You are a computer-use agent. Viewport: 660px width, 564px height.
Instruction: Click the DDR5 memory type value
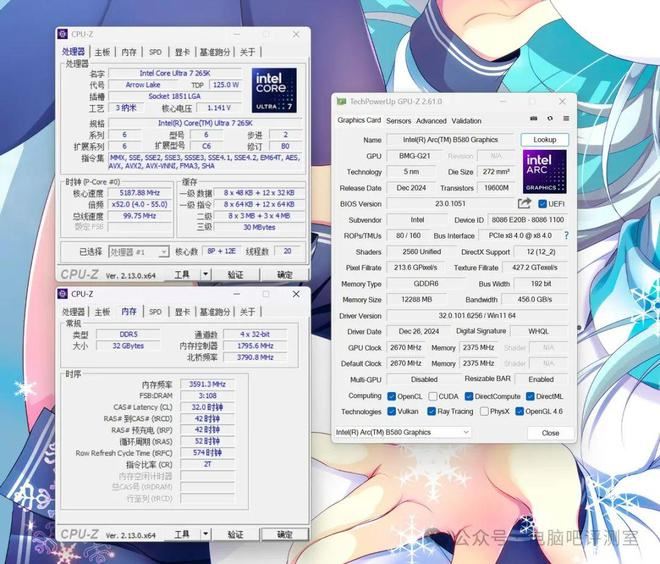click(x=128, y=334)
